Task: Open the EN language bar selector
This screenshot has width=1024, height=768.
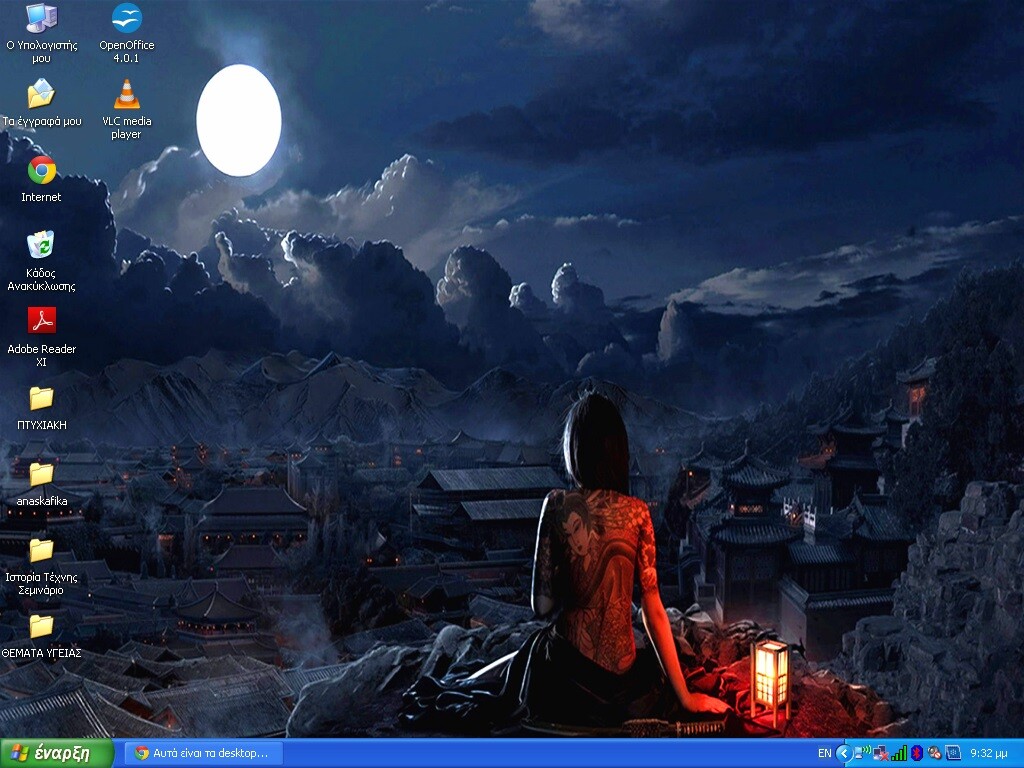Action: [x=825, y=754]
